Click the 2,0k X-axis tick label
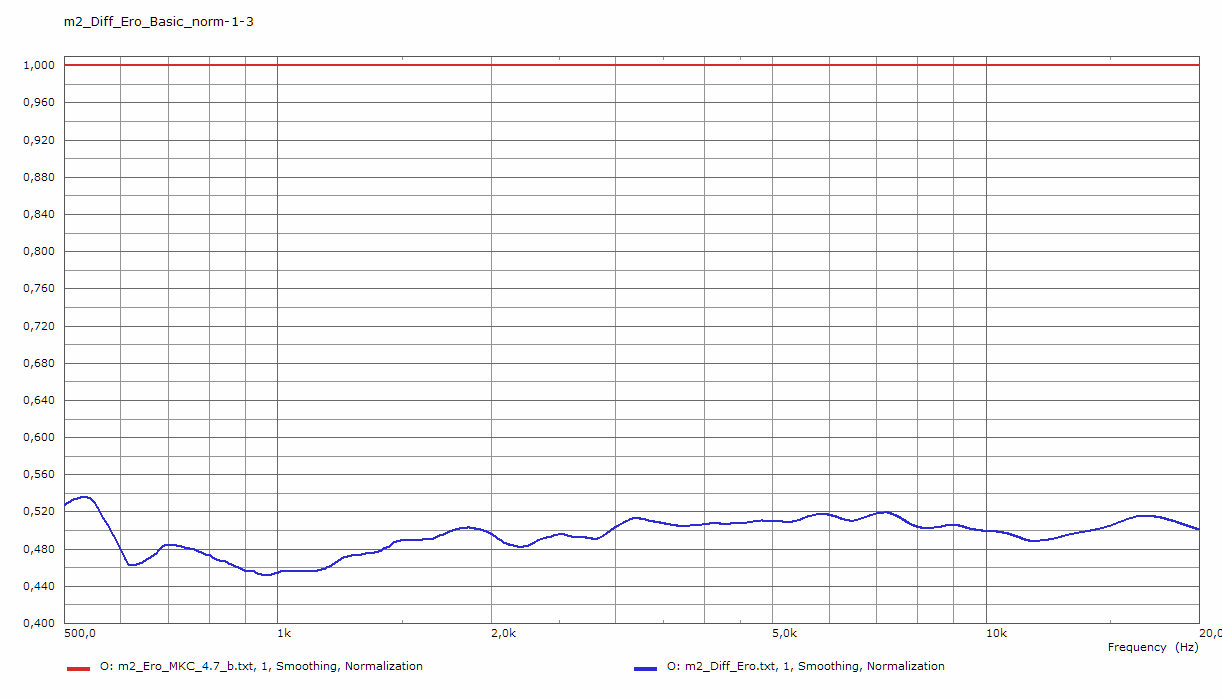Screen dimensions: 1222x699 [x=503, y=634]
